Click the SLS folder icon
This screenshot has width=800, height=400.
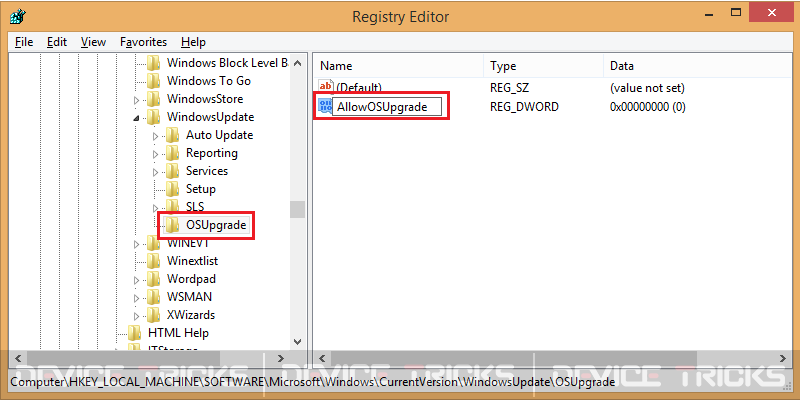coord(172,206)
